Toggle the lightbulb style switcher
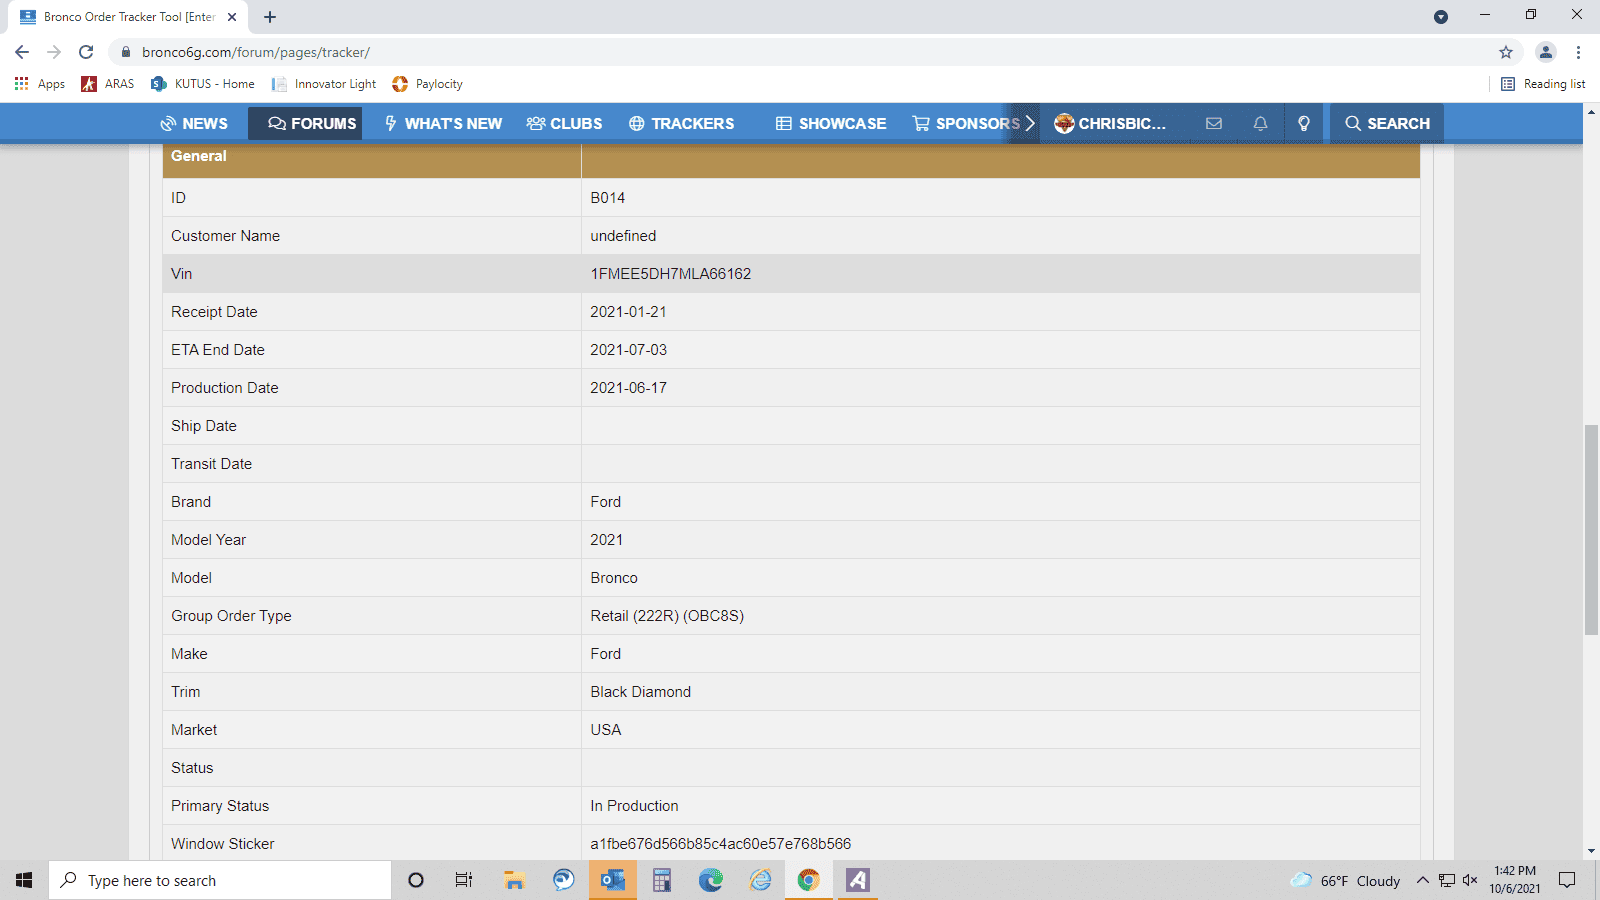1600x900 pixels. pos(1304,123)
